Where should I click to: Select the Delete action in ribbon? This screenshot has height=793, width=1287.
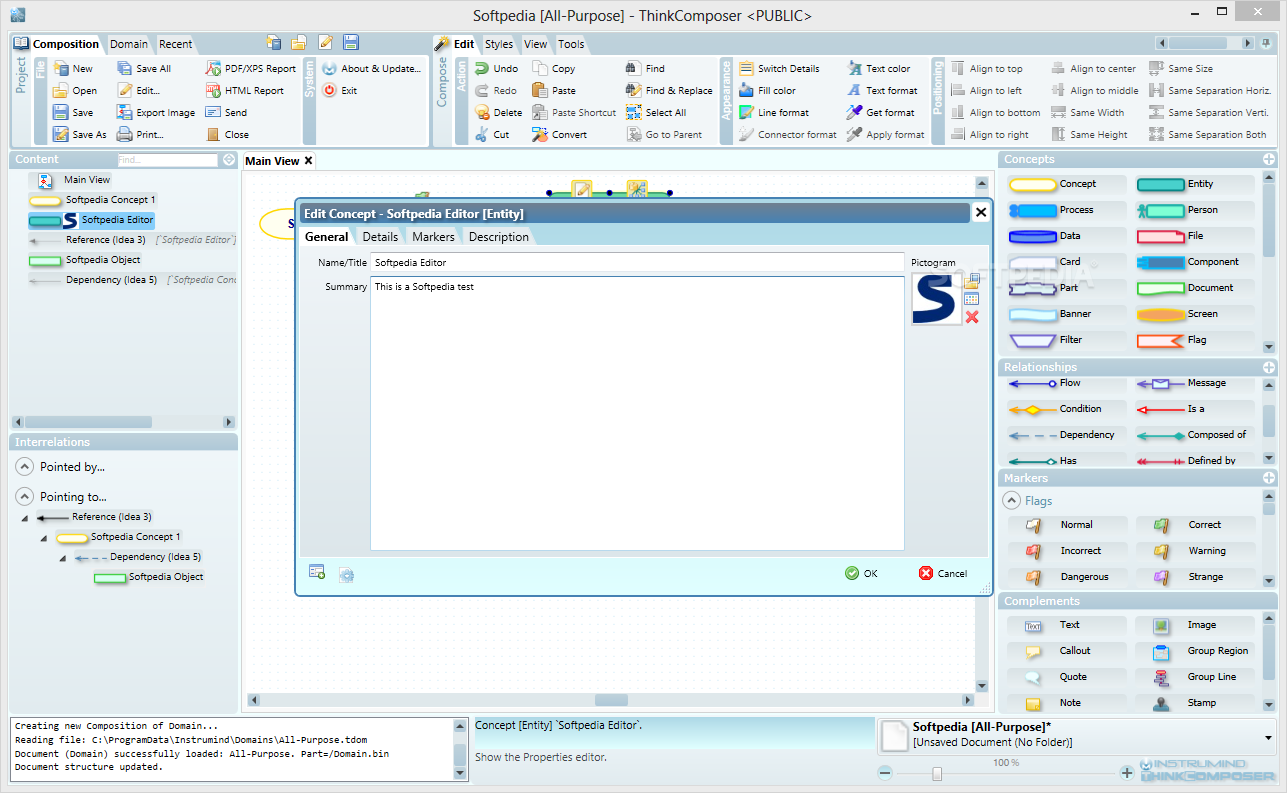(498, 113)
